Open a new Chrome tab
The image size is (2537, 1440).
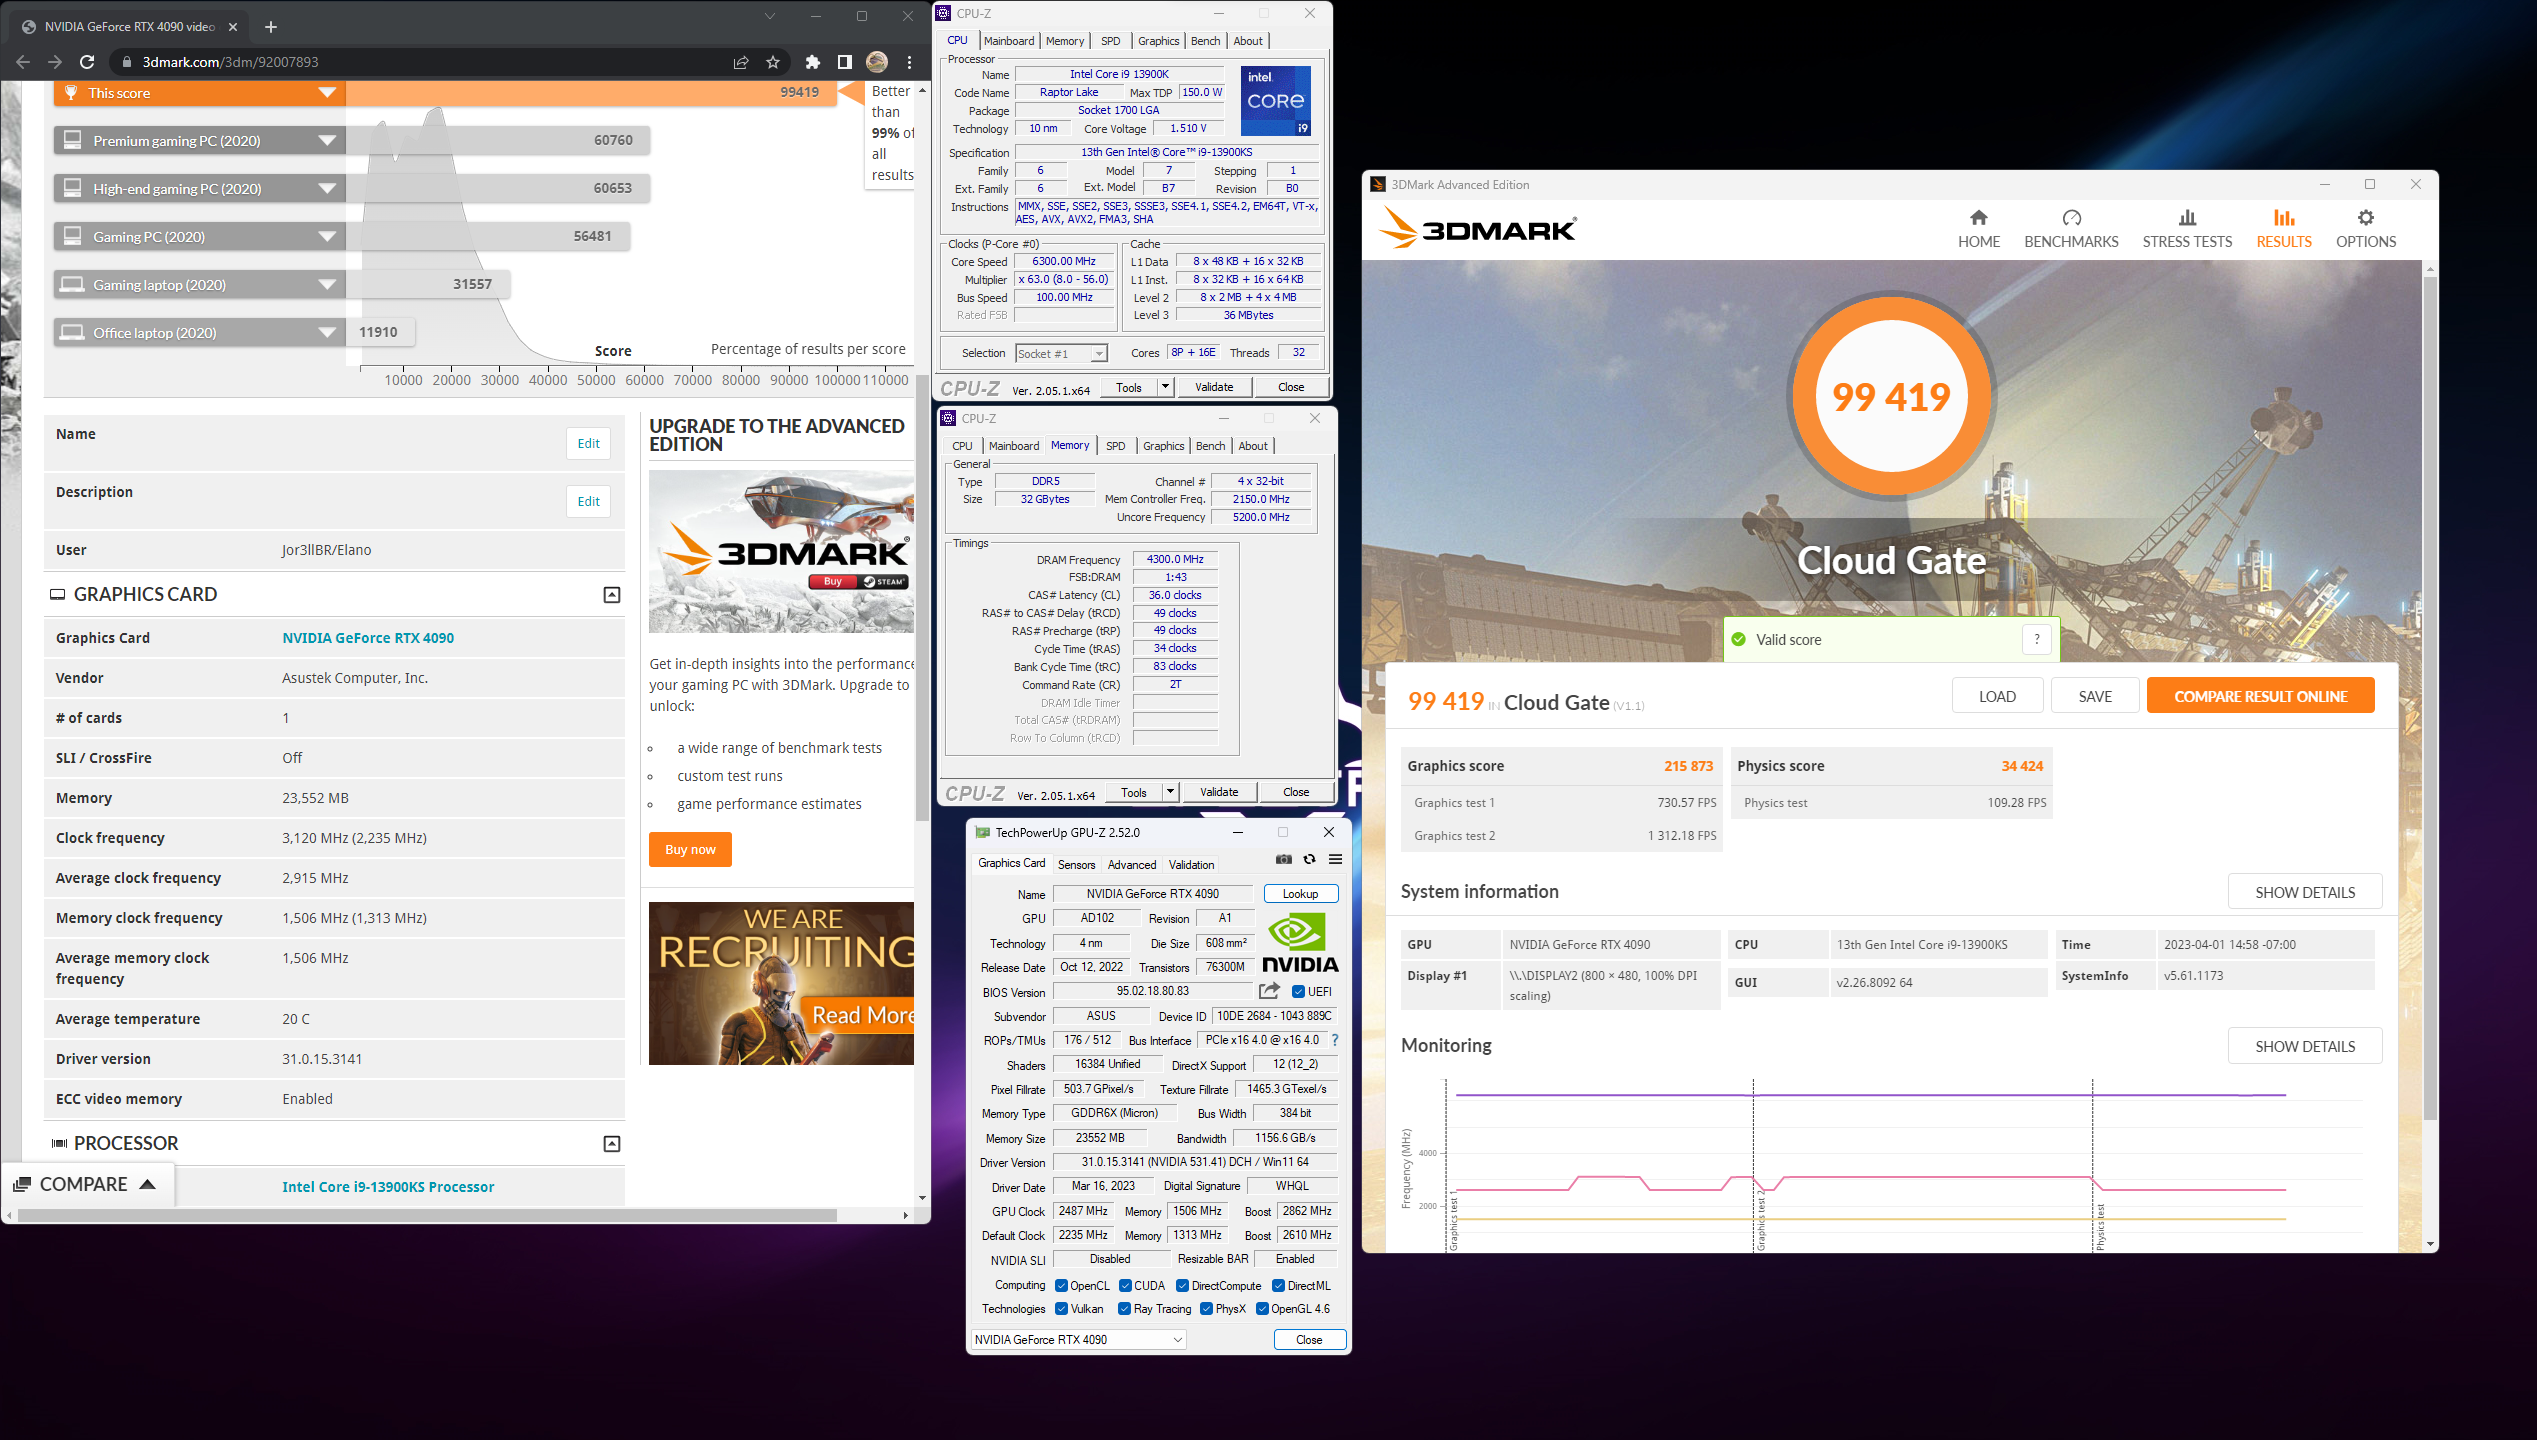point(271,27)
